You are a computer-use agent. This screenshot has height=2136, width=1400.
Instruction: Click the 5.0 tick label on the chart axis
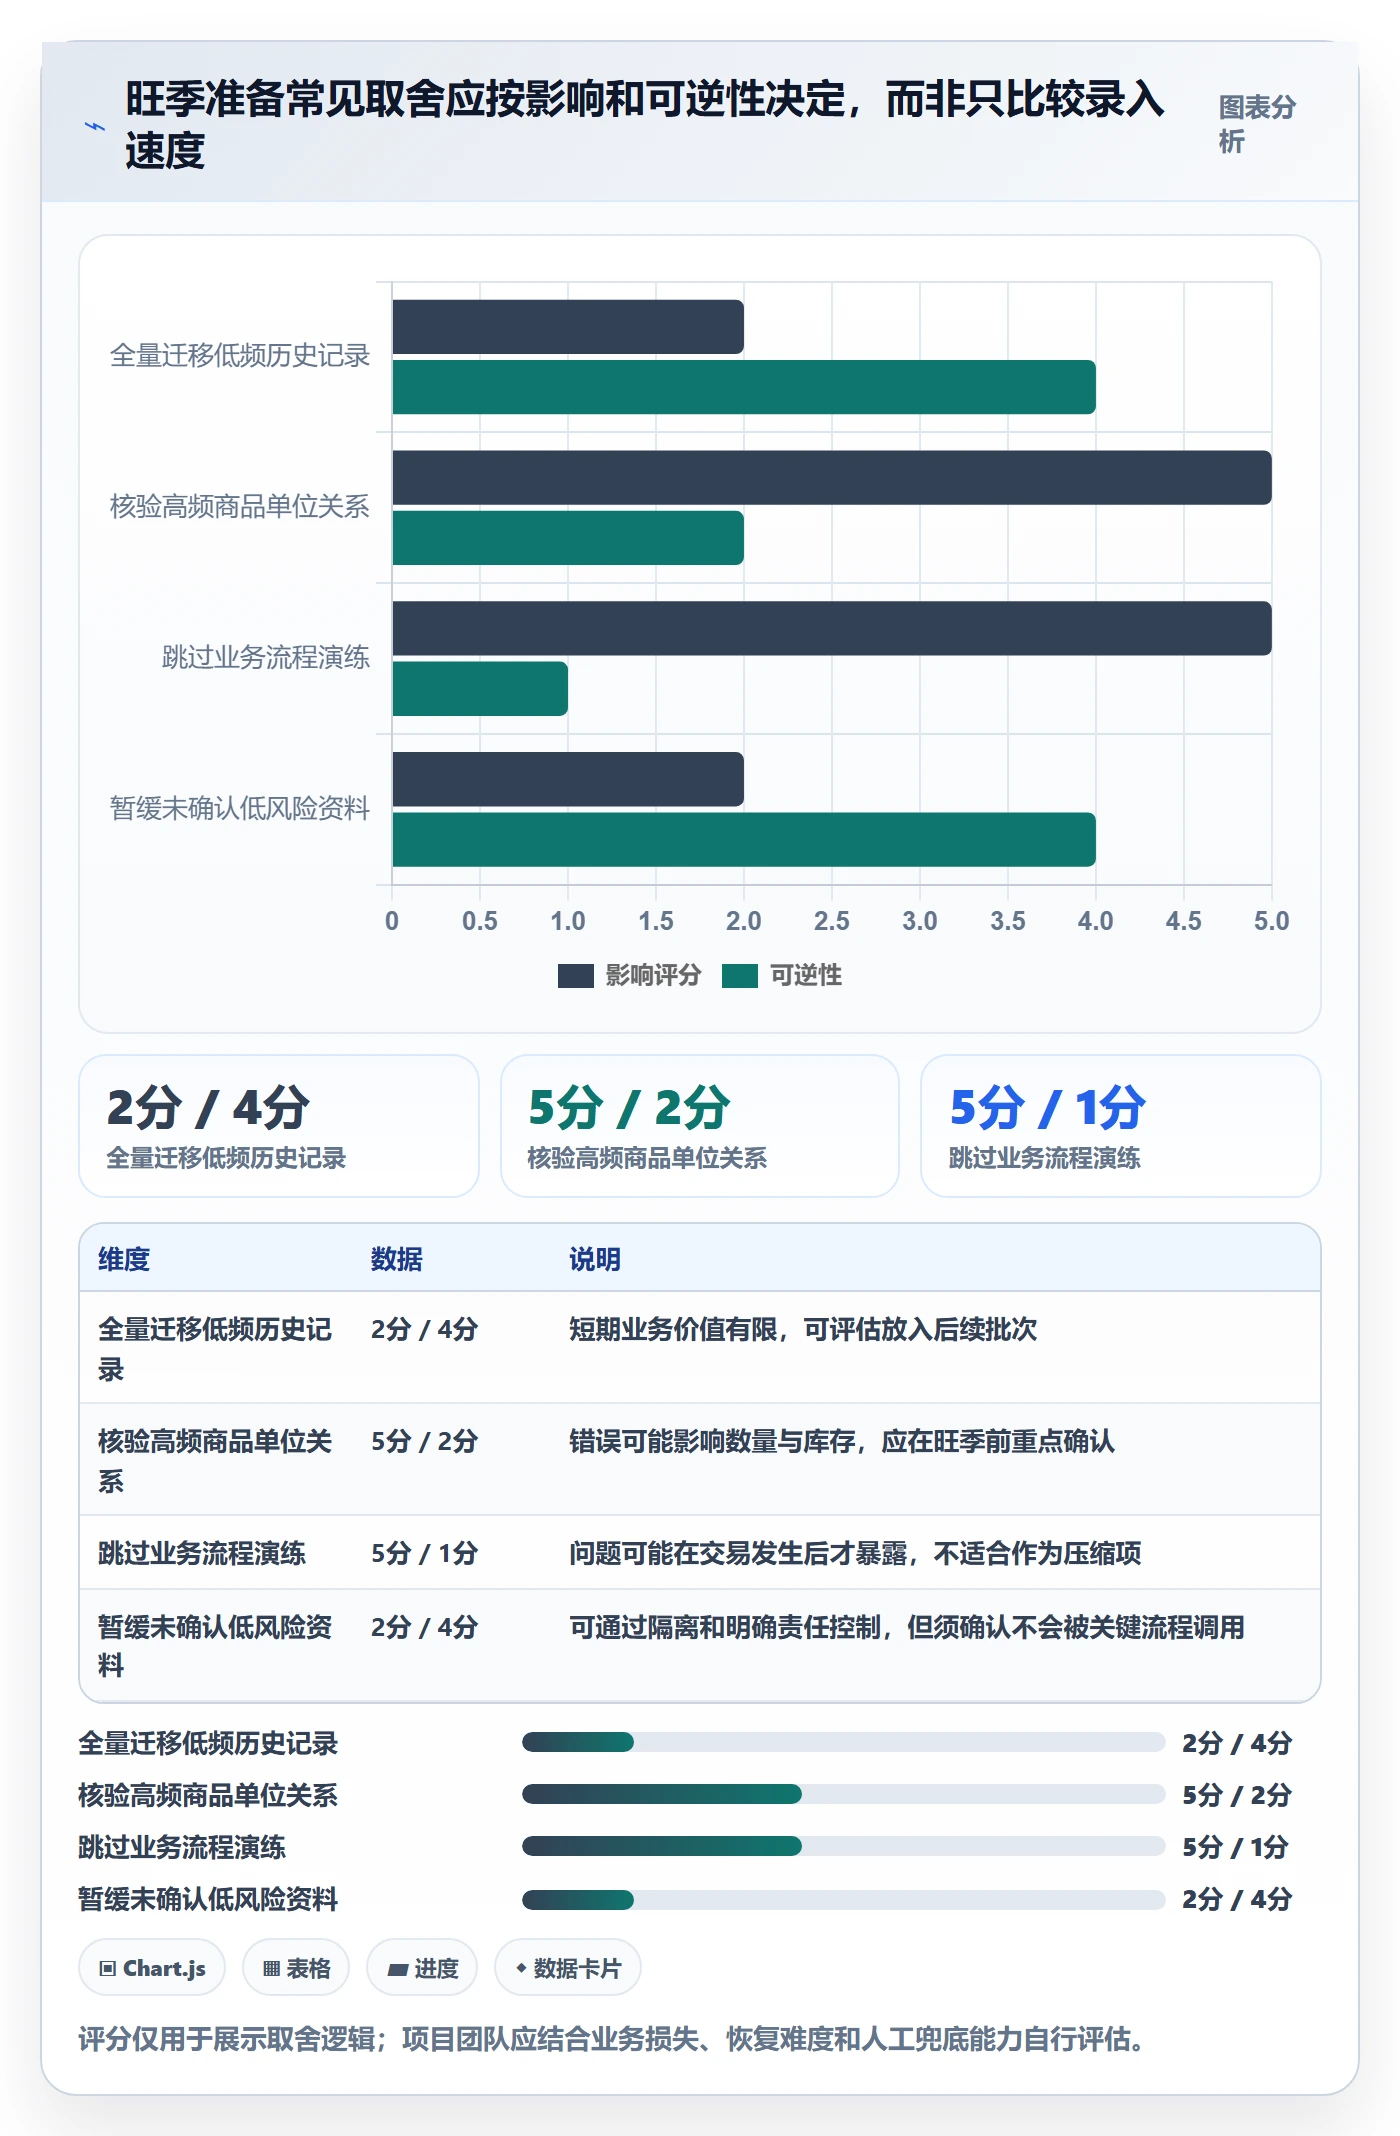pos(1271,921)
